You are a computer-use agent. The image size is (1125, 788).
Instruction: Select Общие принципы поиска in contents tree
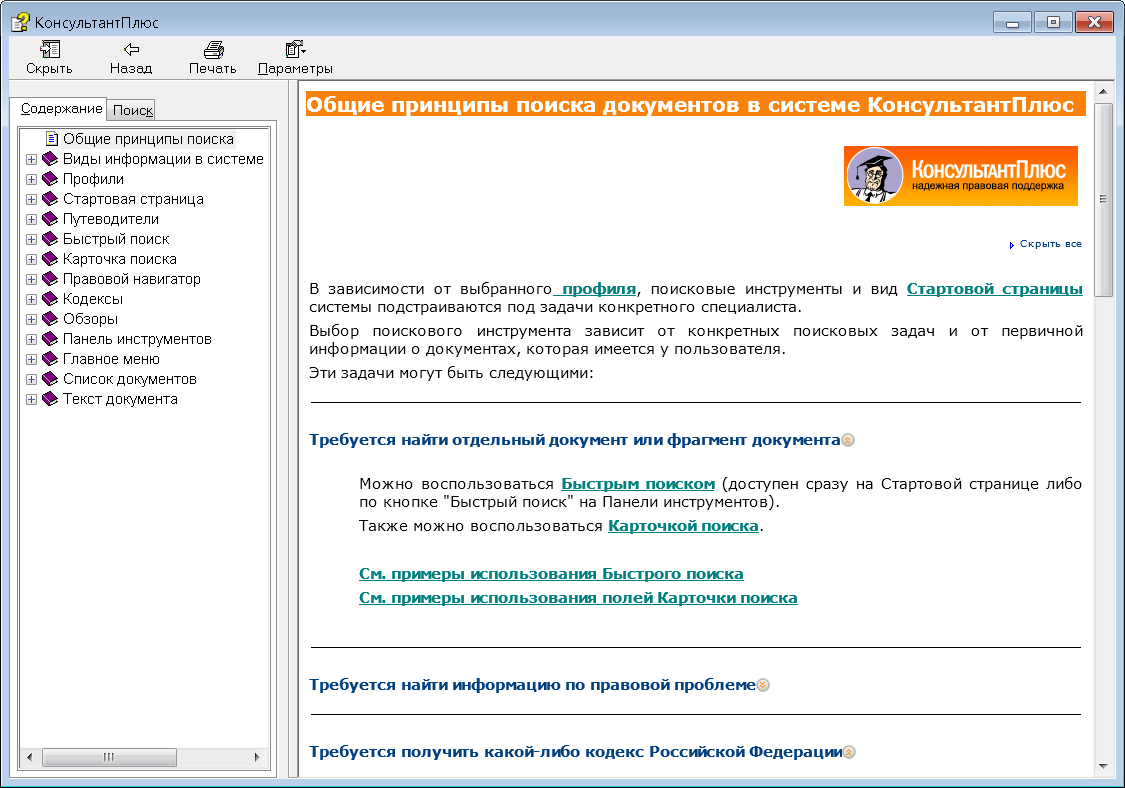click(148, 139)
